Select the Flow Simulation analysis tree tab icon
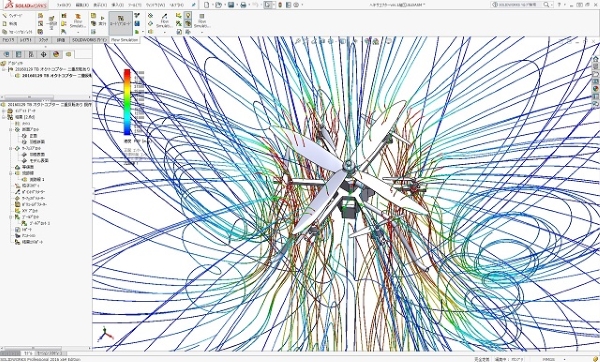Viewport: 600px width, 362px height. [x=68, y=54]
